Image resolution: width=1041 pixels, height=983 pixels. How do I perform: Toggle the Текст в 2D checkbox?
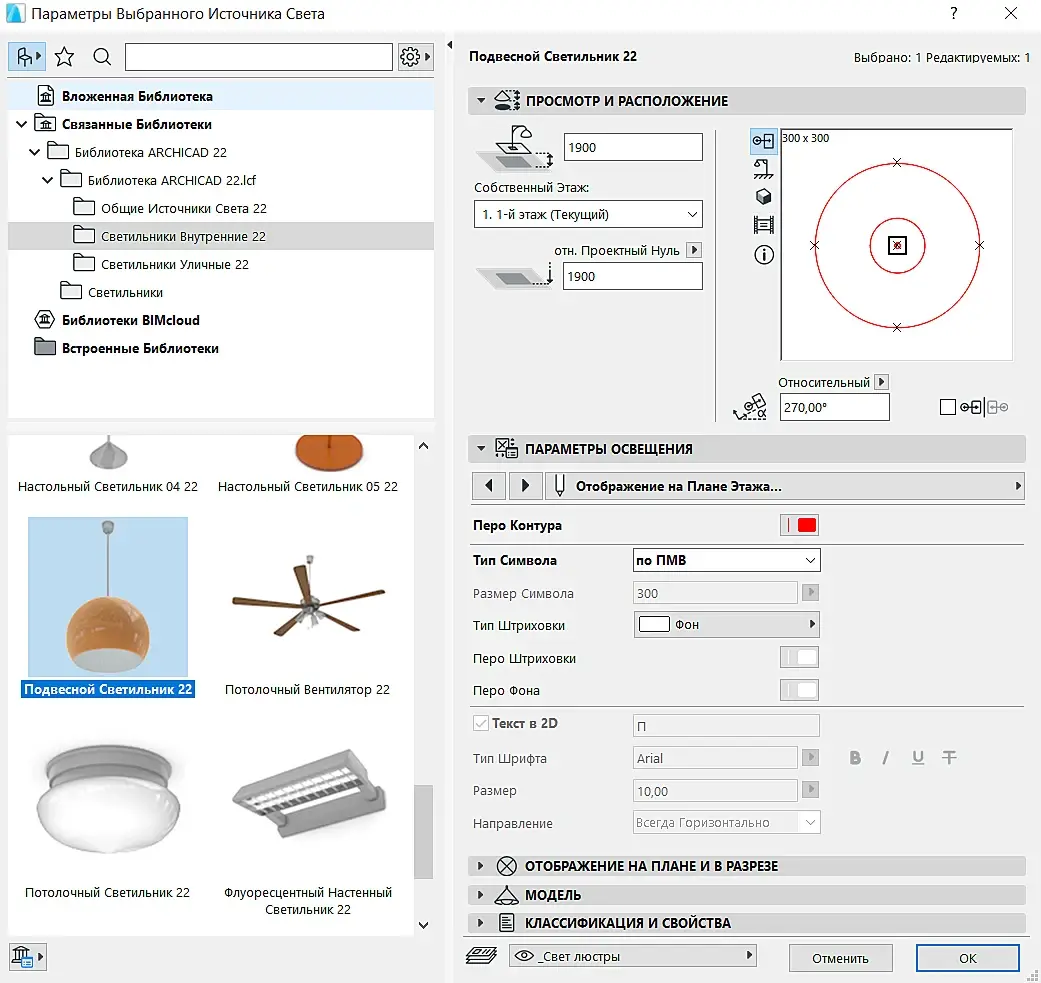[481, 723]
